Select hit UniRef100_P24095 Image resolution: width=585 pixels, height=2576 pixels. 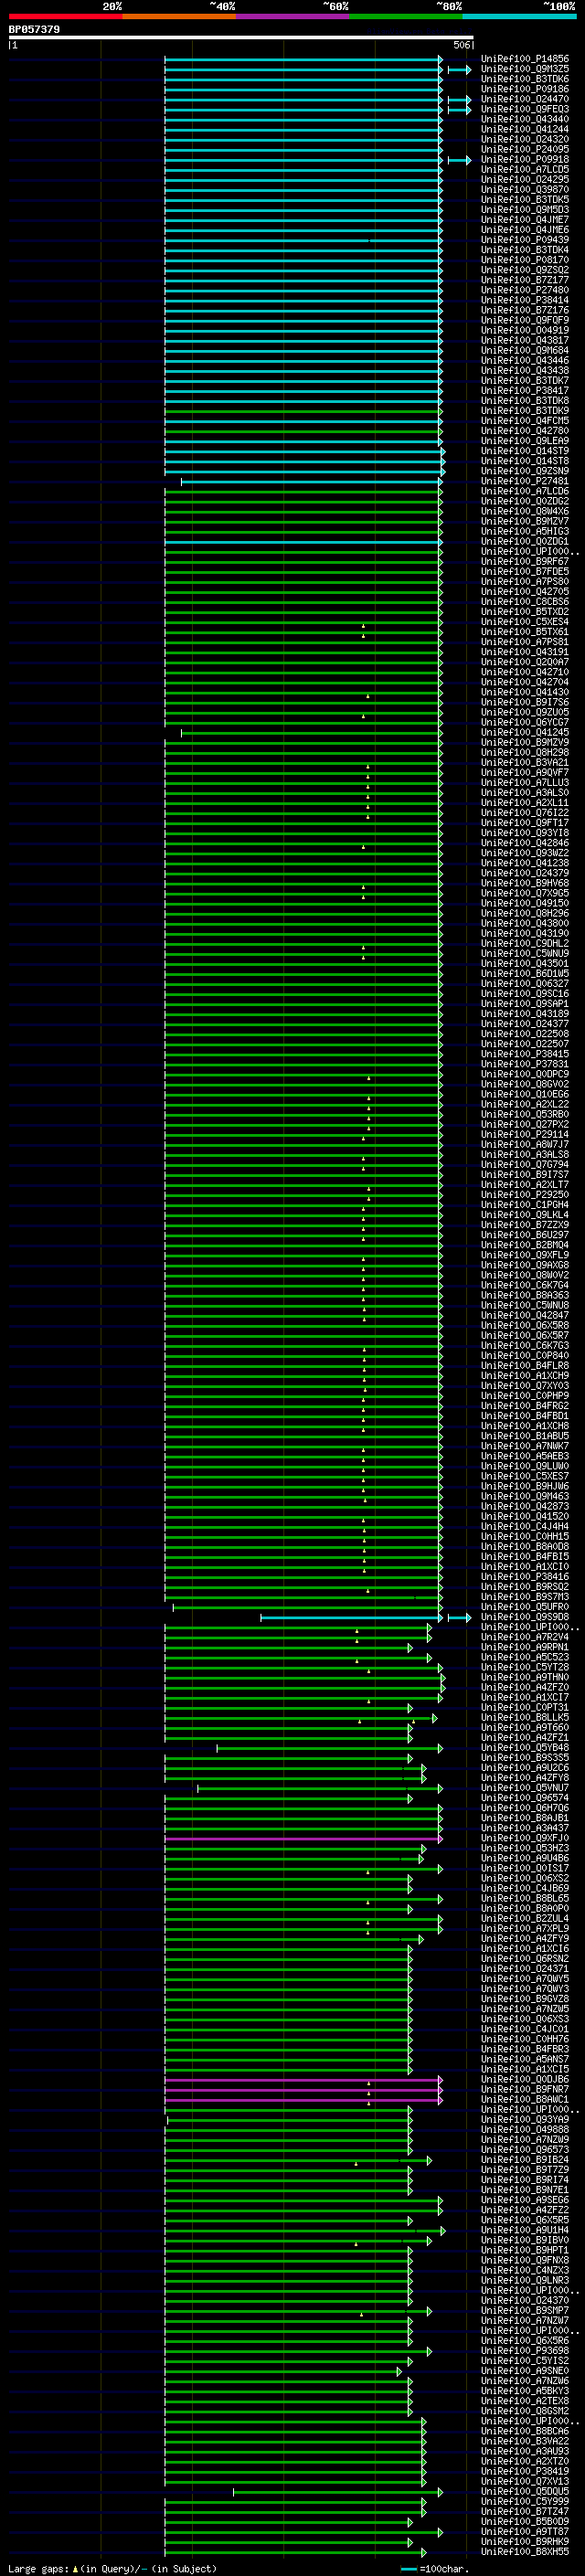click(x=524, y=149)
